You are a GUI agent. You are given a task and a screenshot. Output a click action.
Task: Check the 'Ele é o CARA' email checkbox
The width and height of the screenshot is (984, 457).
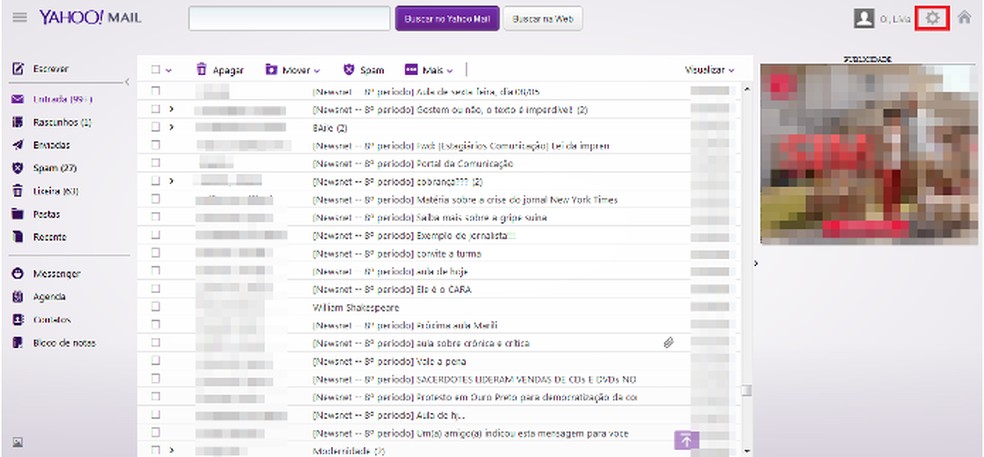pos(156,289)
